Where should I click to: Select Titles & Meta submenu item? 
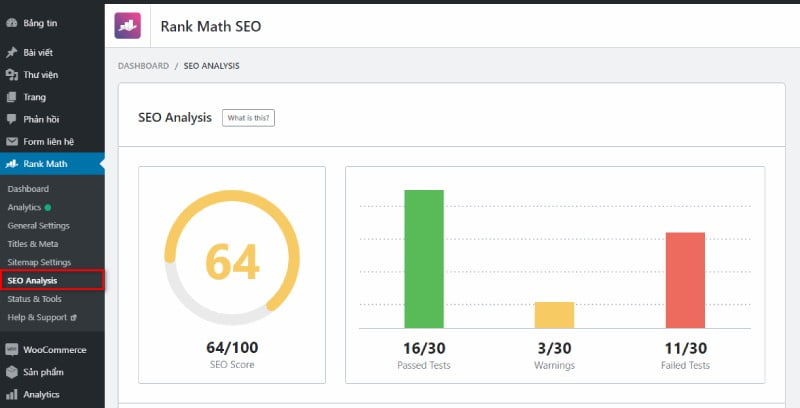click(x=32, y=244)
